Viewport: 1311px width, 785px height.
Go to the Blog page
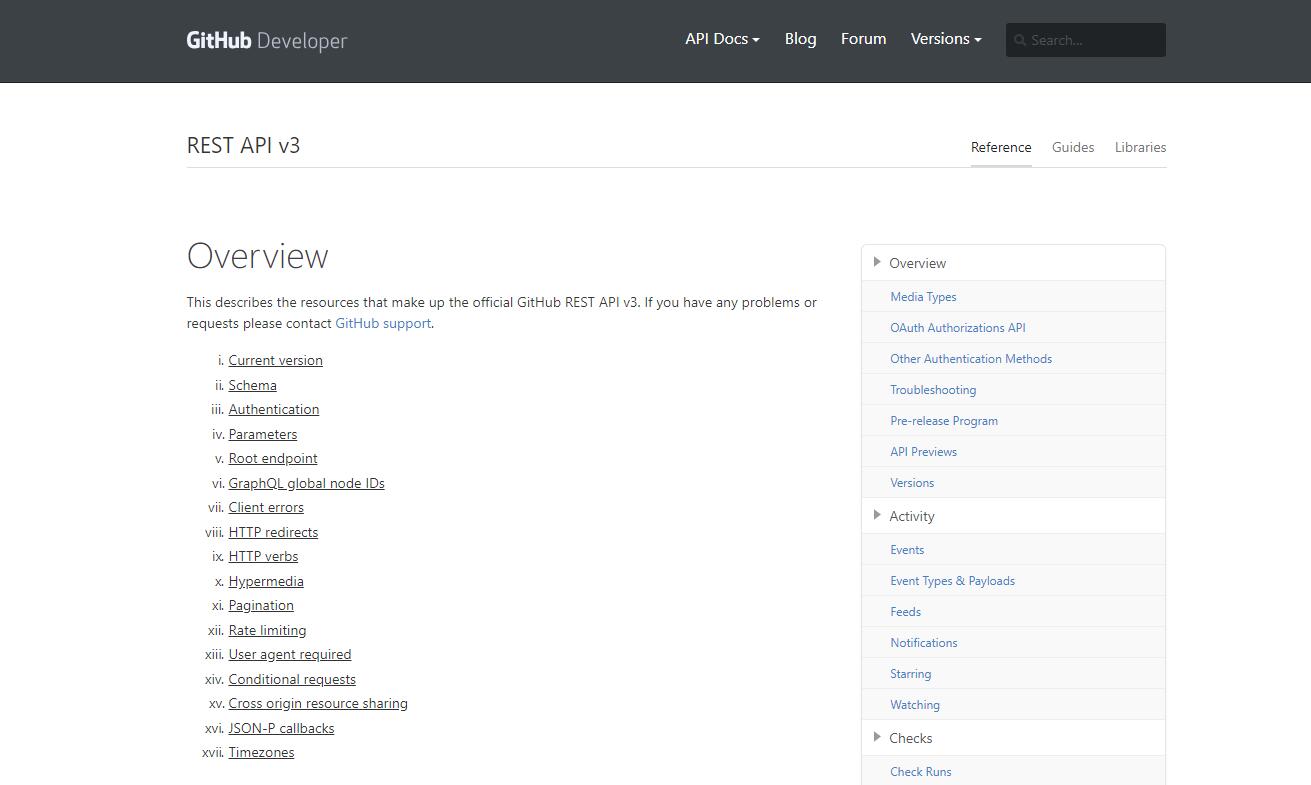[800, 39]
